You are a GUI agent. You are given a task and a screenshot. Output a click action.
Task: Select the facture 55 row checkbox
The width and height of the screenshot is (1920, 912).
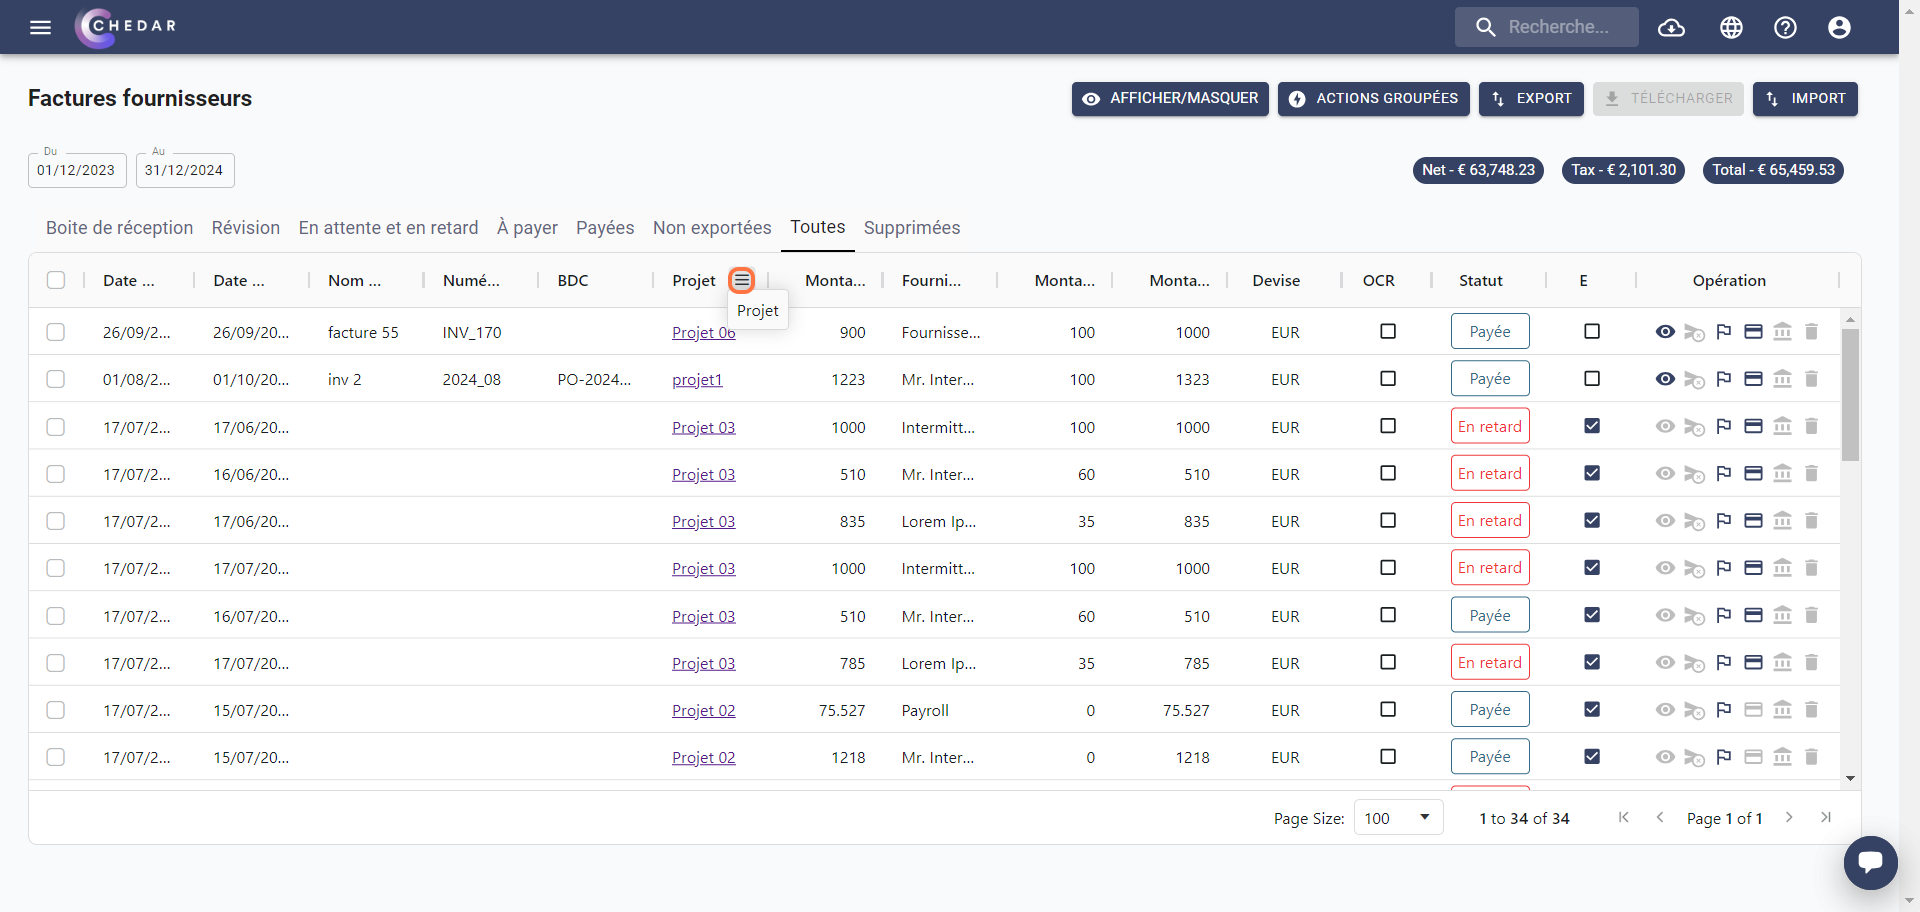tap(56, 332)
